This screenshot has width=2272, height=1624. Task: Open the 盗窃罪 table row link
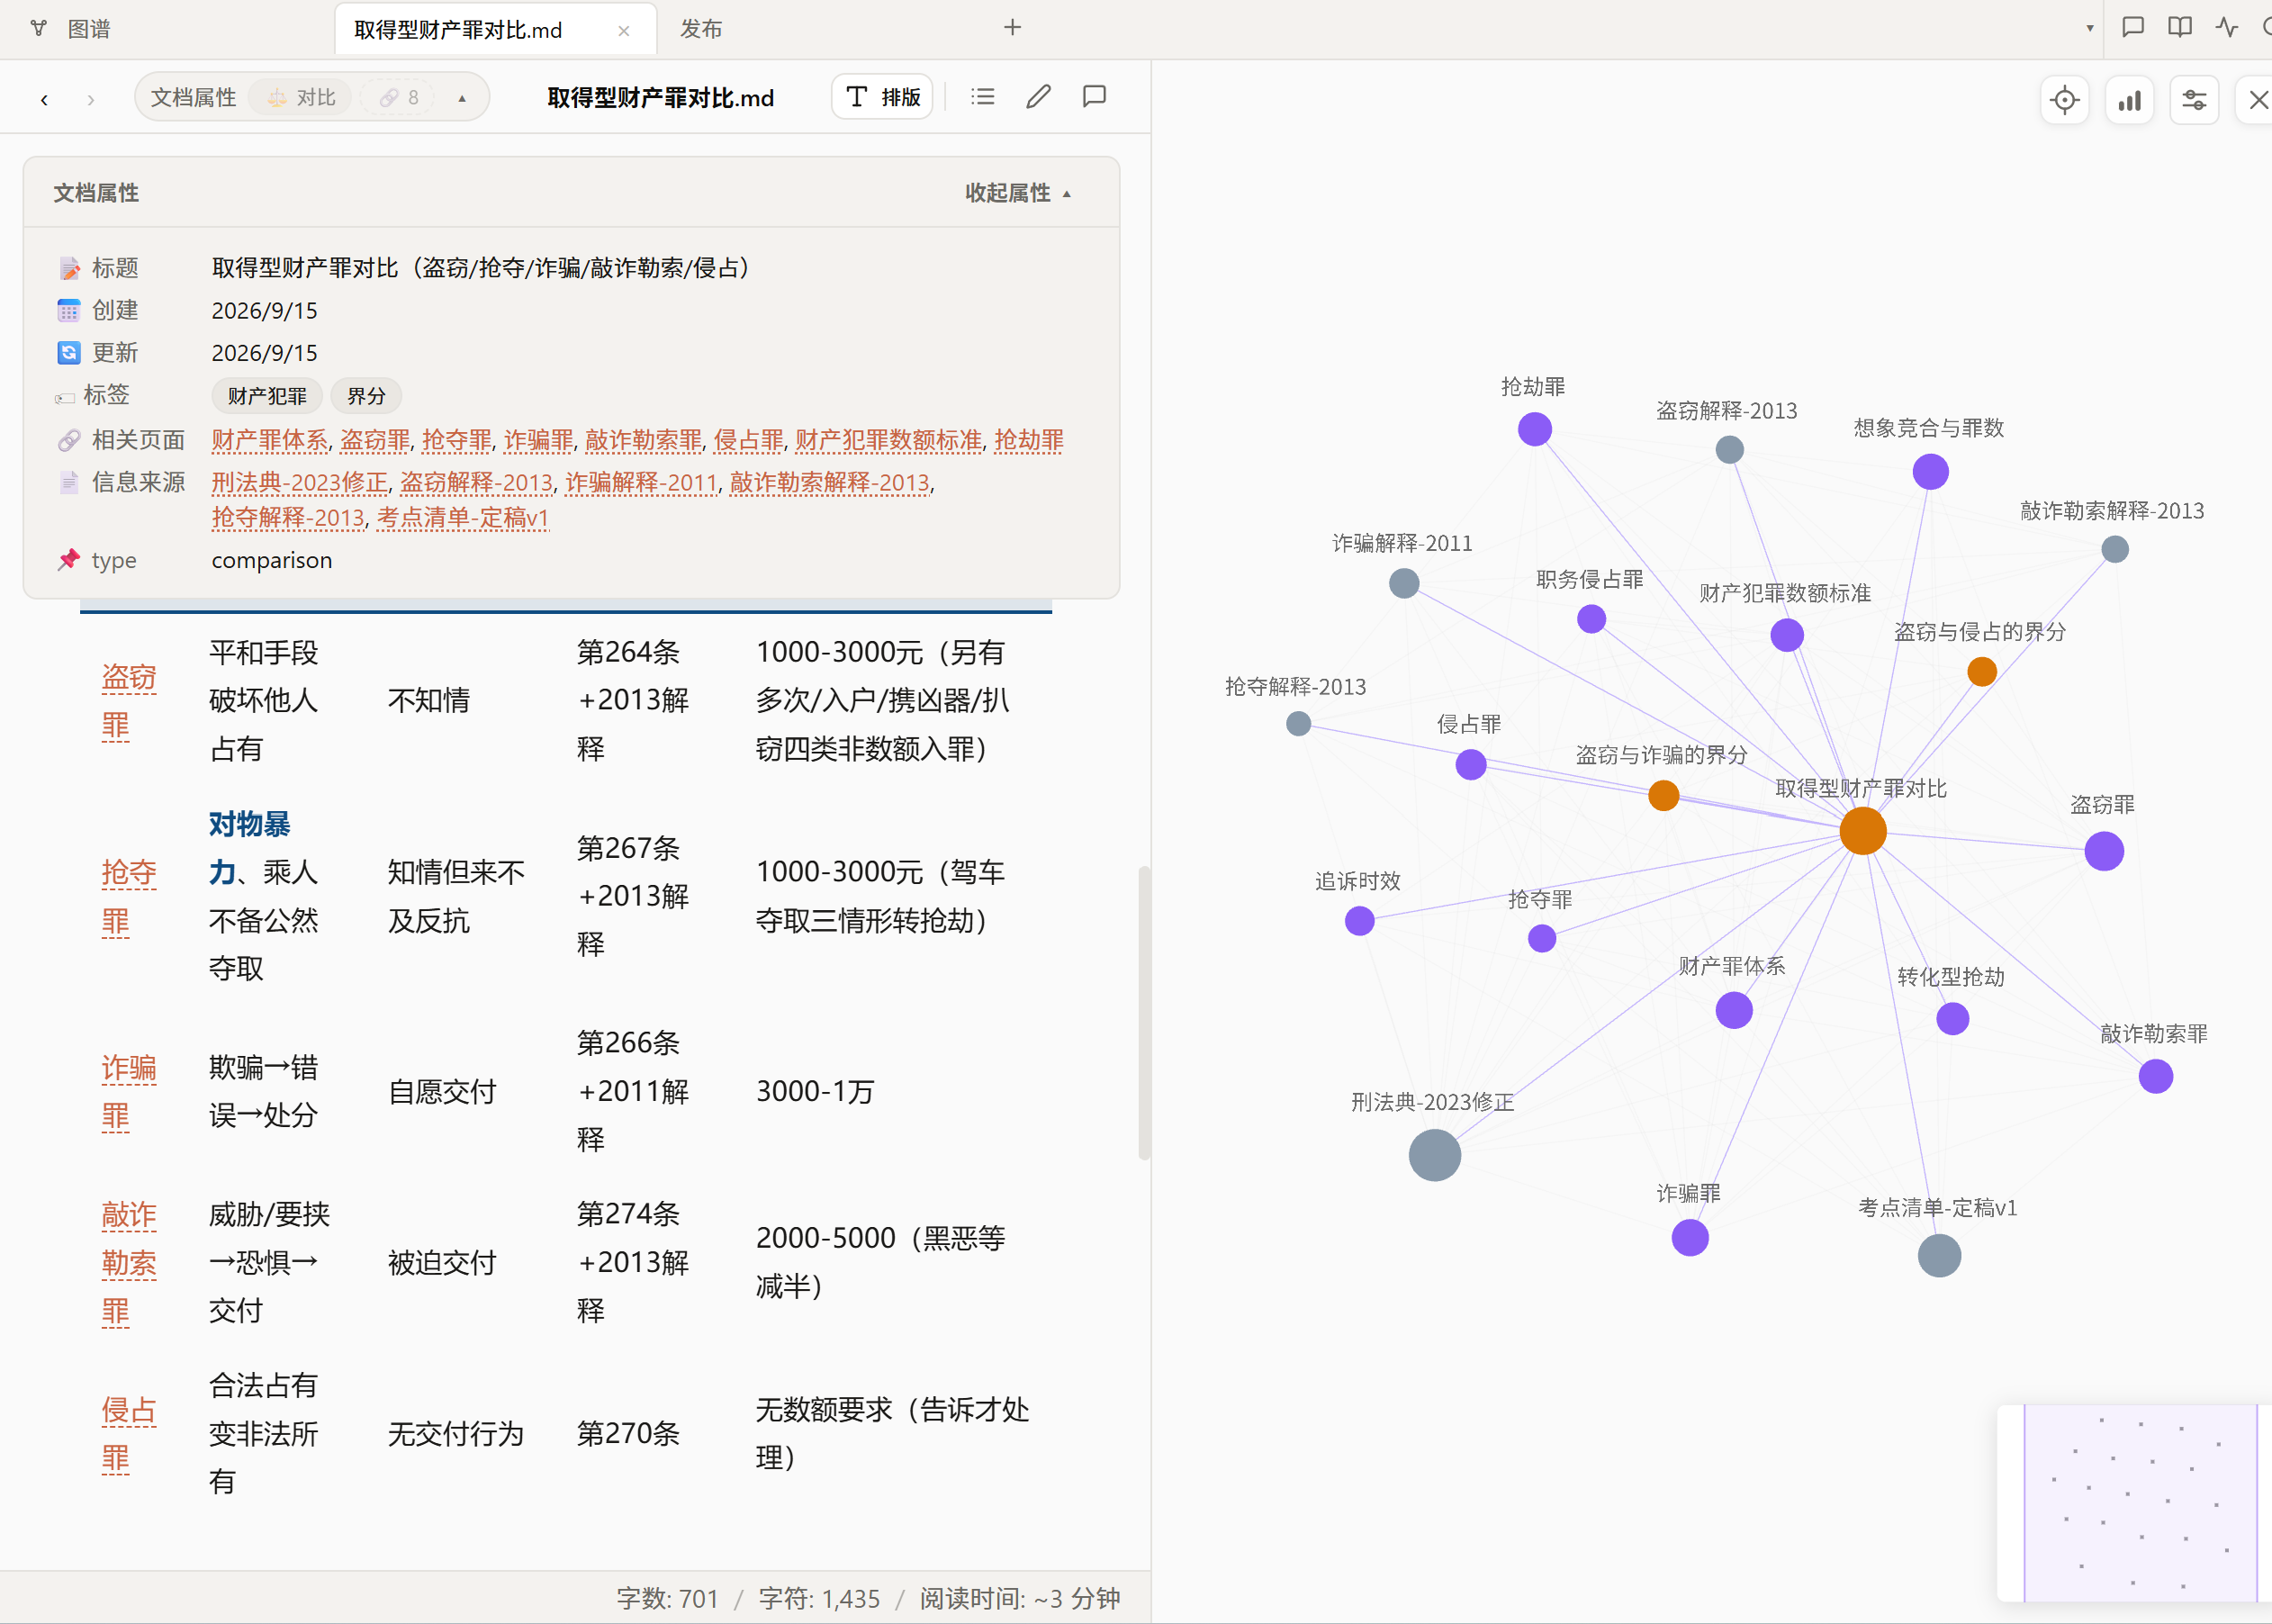tap(129, 701)
